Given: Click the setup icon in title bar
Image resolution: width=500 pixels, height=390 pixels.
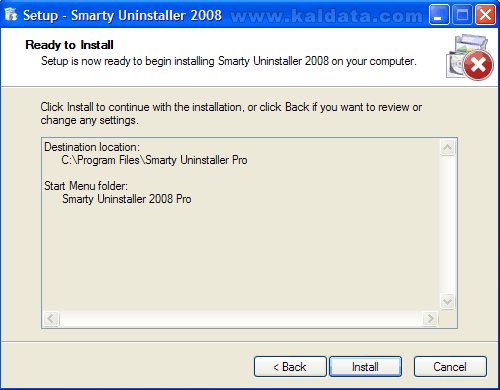Looking at the screenshot, I should coord(11,14).
